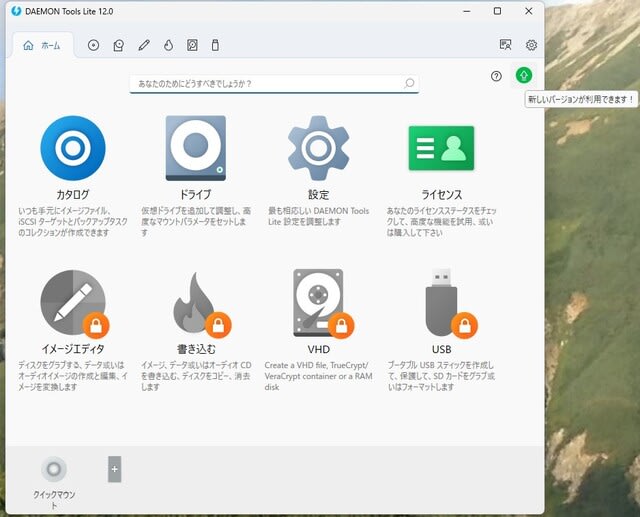Click the 書き込む title text
This screenshot has width=640, height=517.
196,349
